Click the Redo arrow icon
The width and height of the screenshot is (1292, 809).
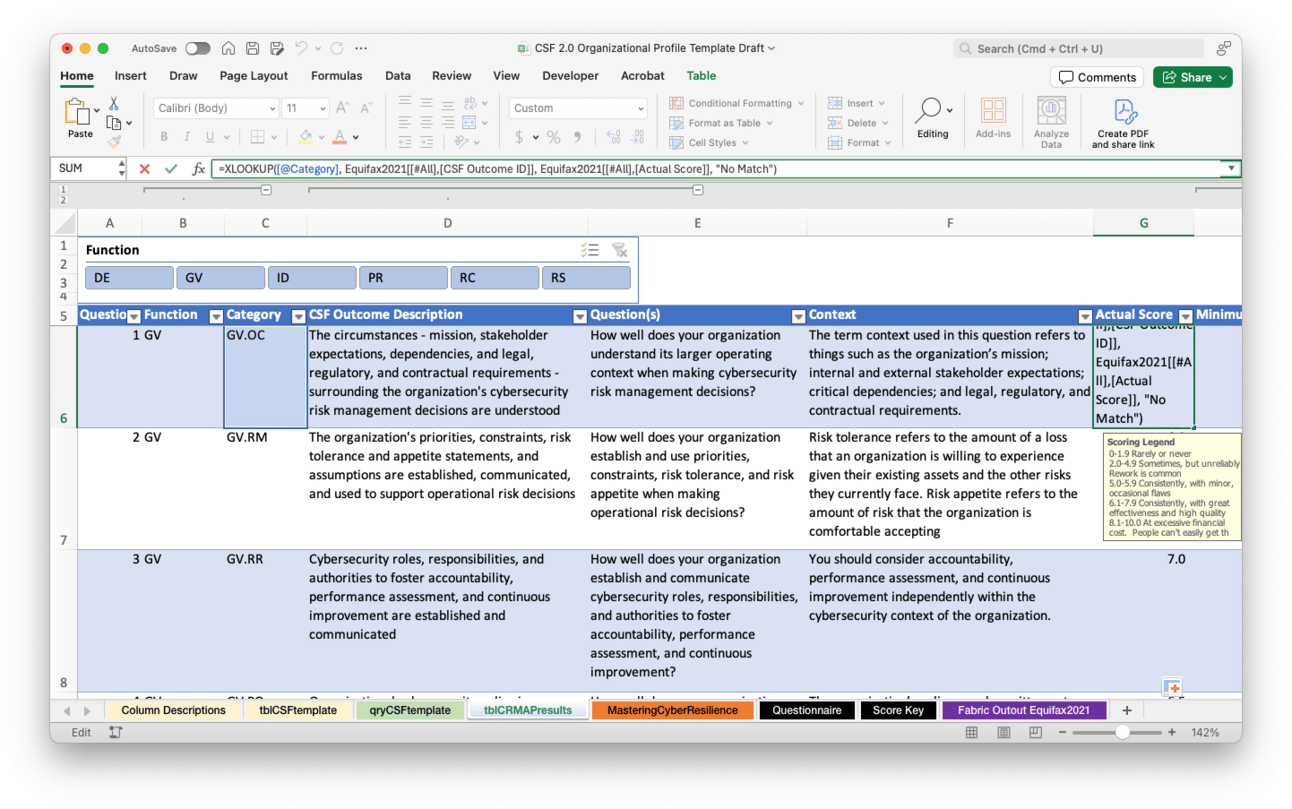pos(337,48)
